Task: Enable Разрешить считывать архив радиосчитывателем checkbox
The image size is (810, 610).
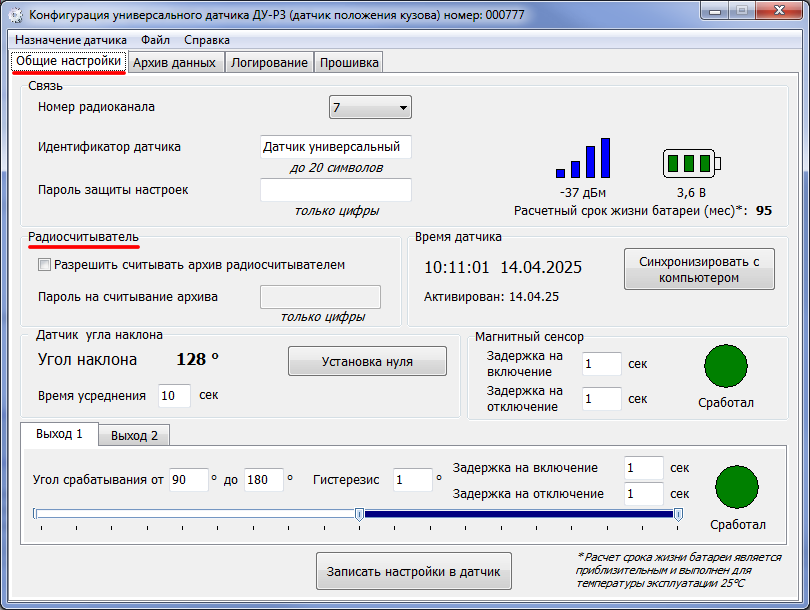Action: click(x=44, y=265)
